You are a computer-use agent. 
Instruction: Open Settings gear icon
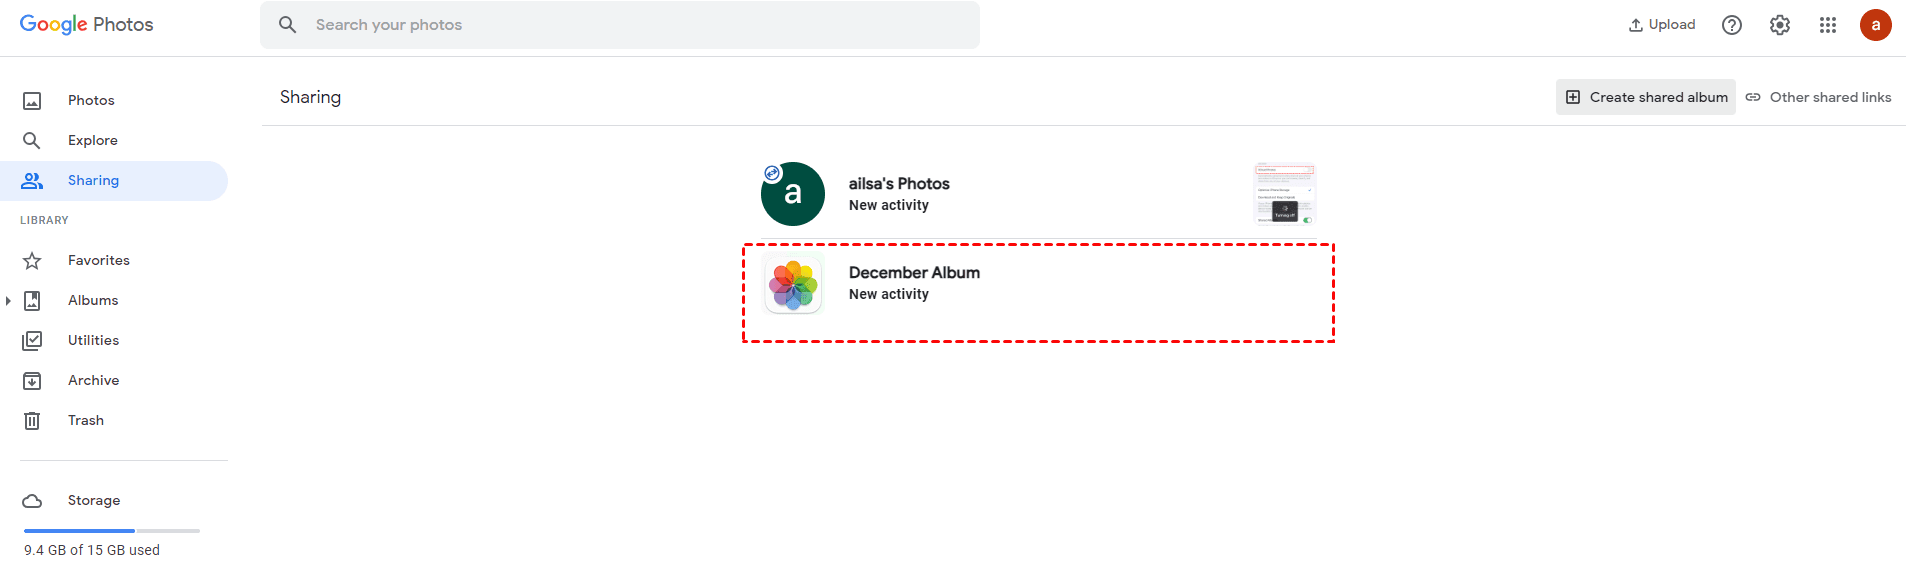[1780, 25]
